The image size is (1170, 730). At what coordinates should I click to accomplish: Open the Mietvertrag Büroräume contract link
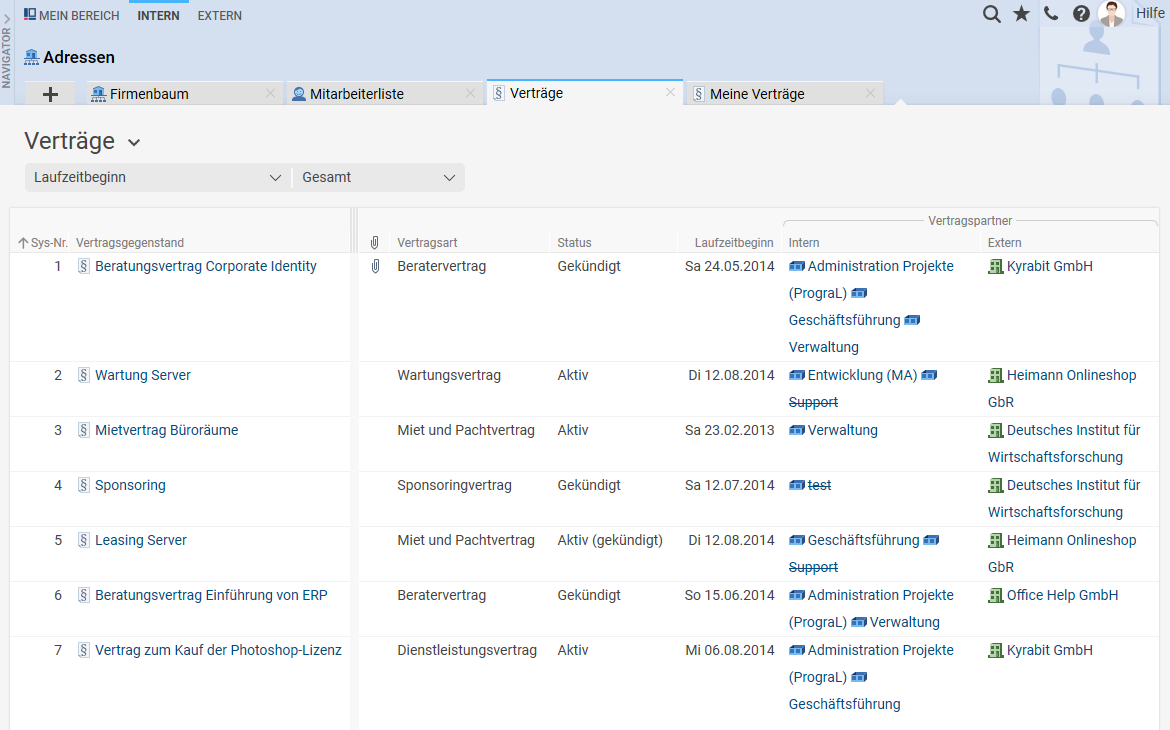164,429
